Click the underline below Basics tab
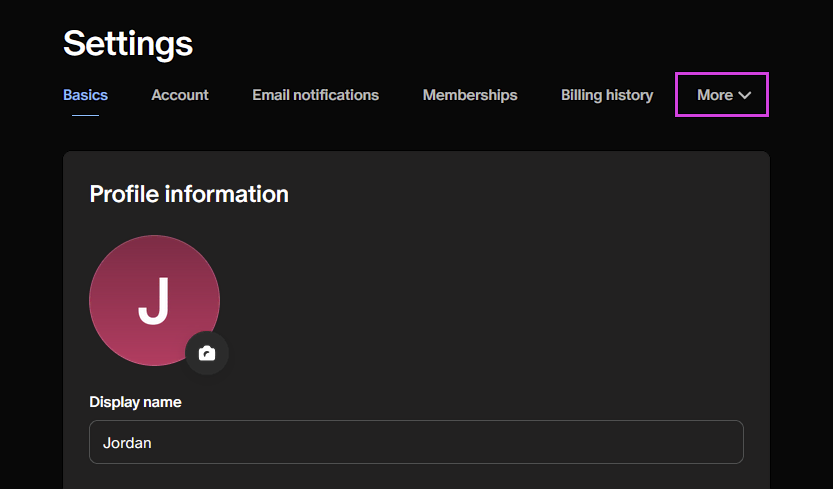This screenshot has height=489, width=833. pyautogui.click(x=85, y=114)
